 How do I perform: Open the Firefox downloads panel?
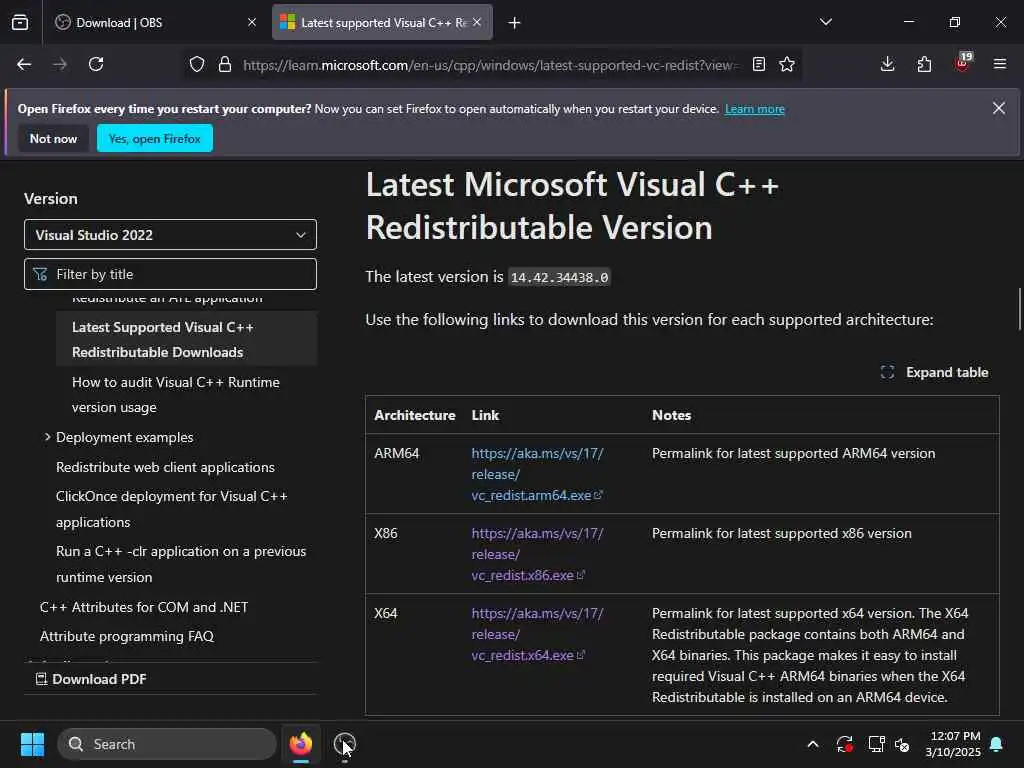click(x=887, y=64)
